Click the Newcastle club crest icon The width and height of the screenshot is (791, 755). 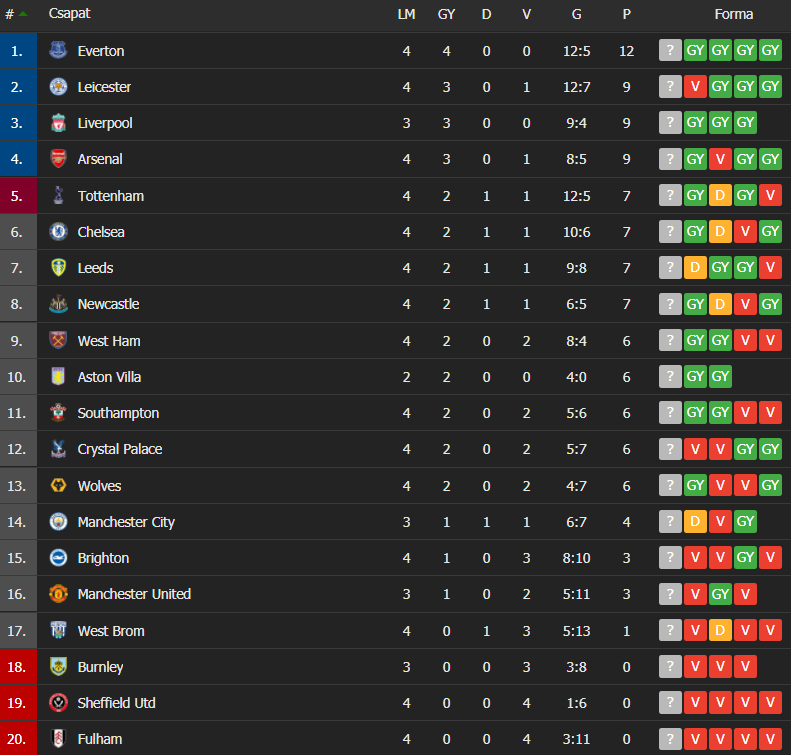[59, 304]
